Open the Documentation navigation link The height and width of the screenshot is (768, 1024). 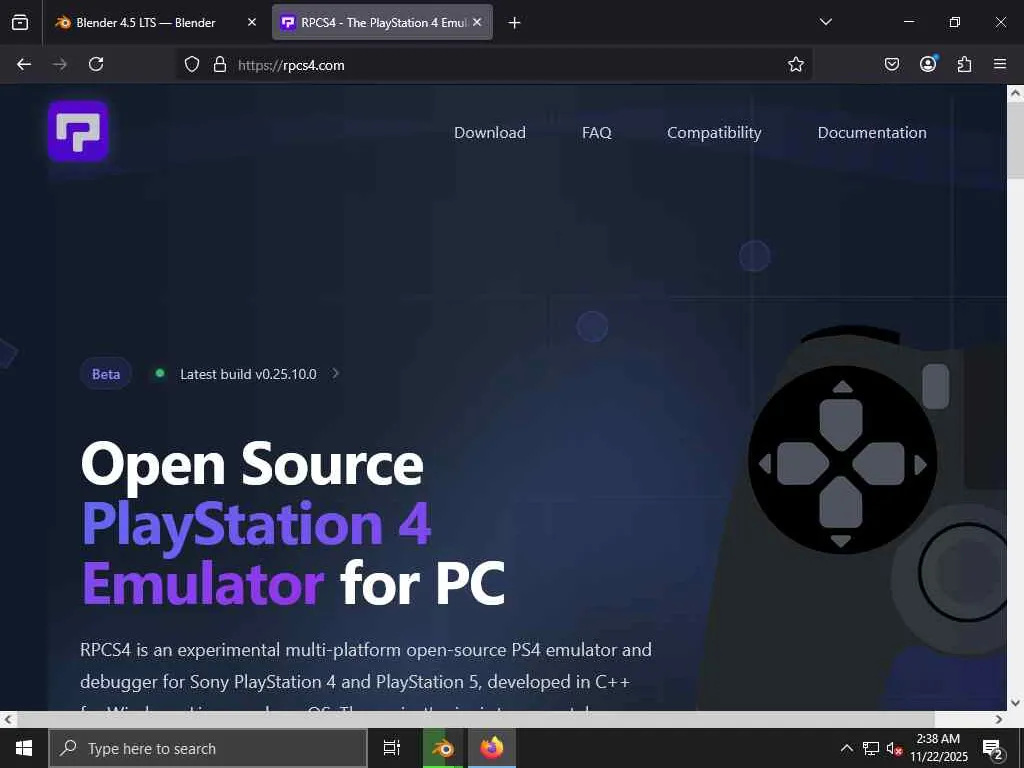(872, 133)
